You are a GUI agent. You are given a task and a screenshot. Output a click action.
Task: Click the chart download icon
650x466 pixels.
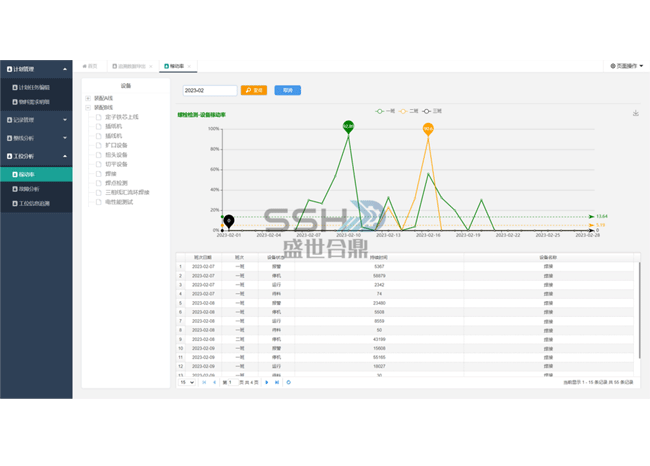point(635,113)
